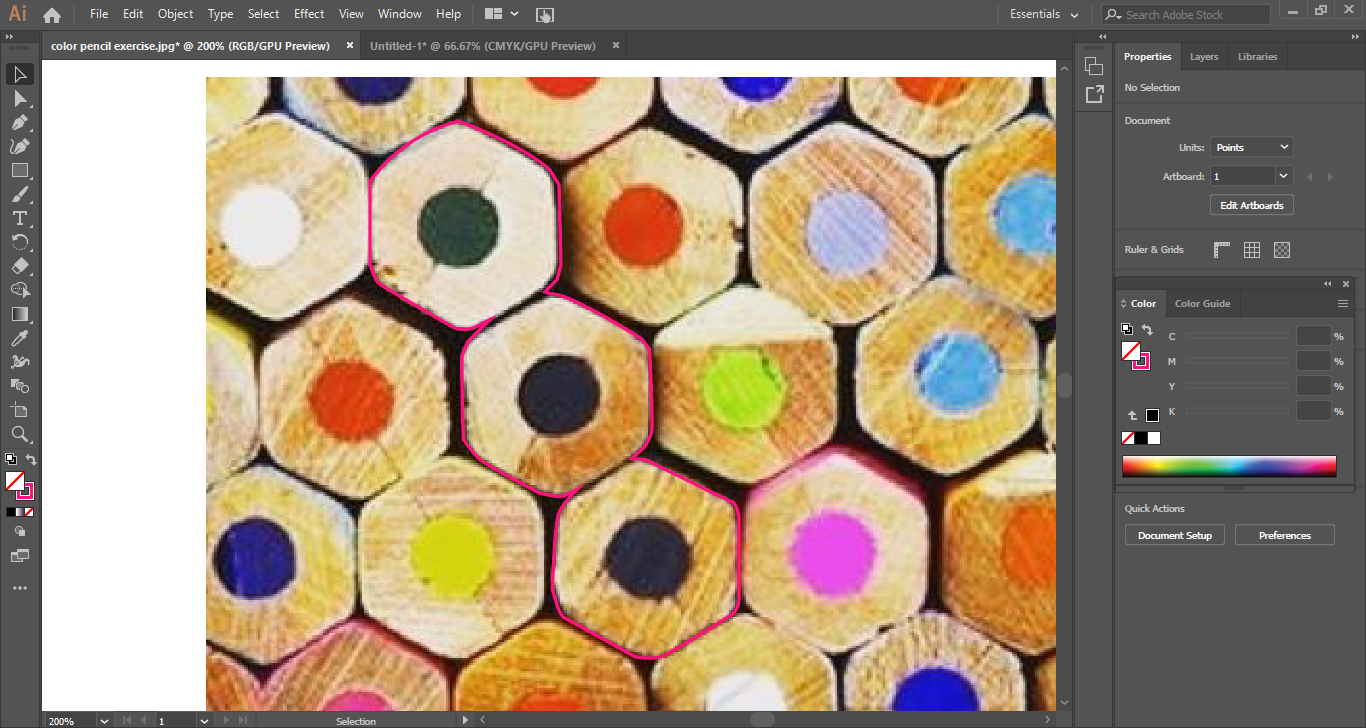Switch to Untitled-1 document tab
Viewport: 1366px width, 728px height.
pyautogui.click(x=482, y=46)
